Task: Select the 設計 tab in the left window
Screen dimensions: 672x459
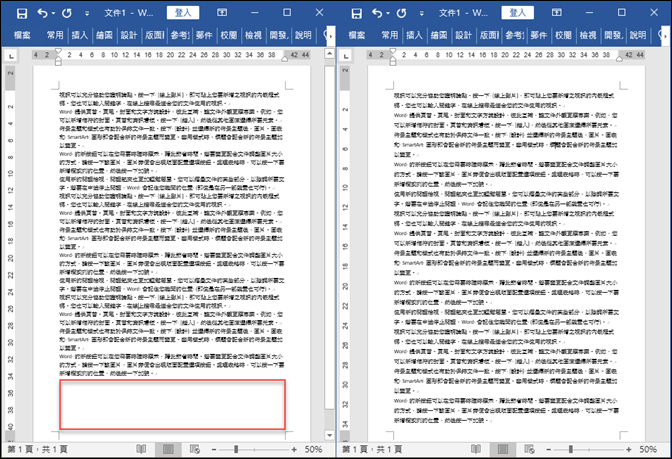Action: (129, 35)
